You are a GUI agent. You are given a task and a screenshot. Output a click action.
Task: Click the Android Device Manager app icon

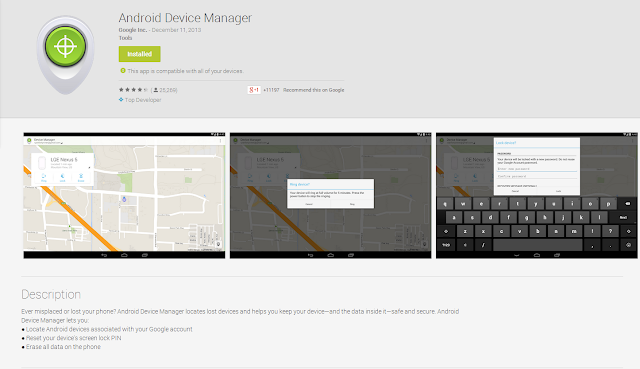coord(65,55)
